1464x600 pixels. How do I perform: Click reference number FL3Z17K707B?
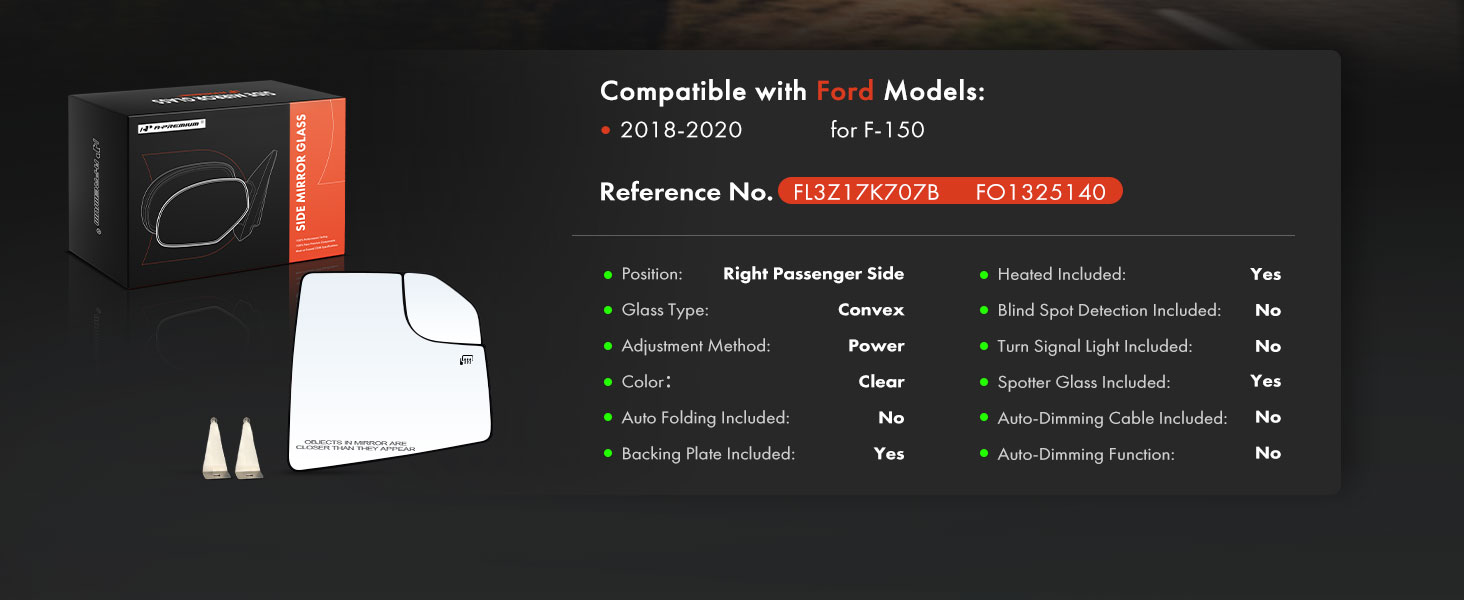866,192
